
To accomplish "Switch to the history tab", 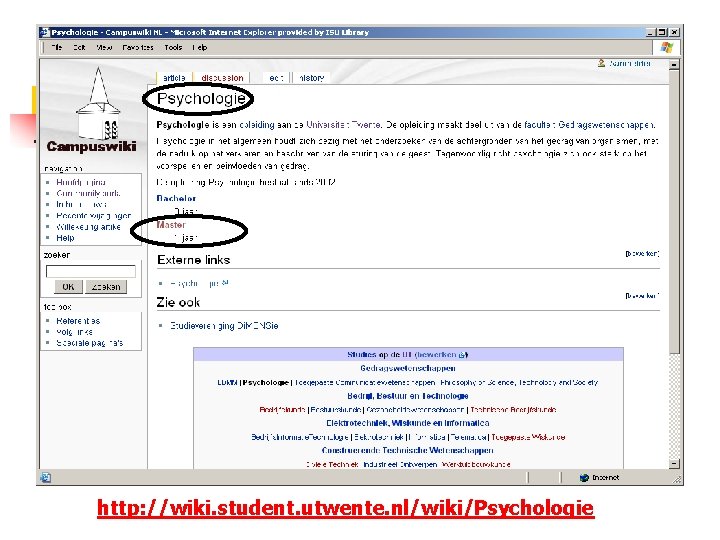I will pos(311,78).
